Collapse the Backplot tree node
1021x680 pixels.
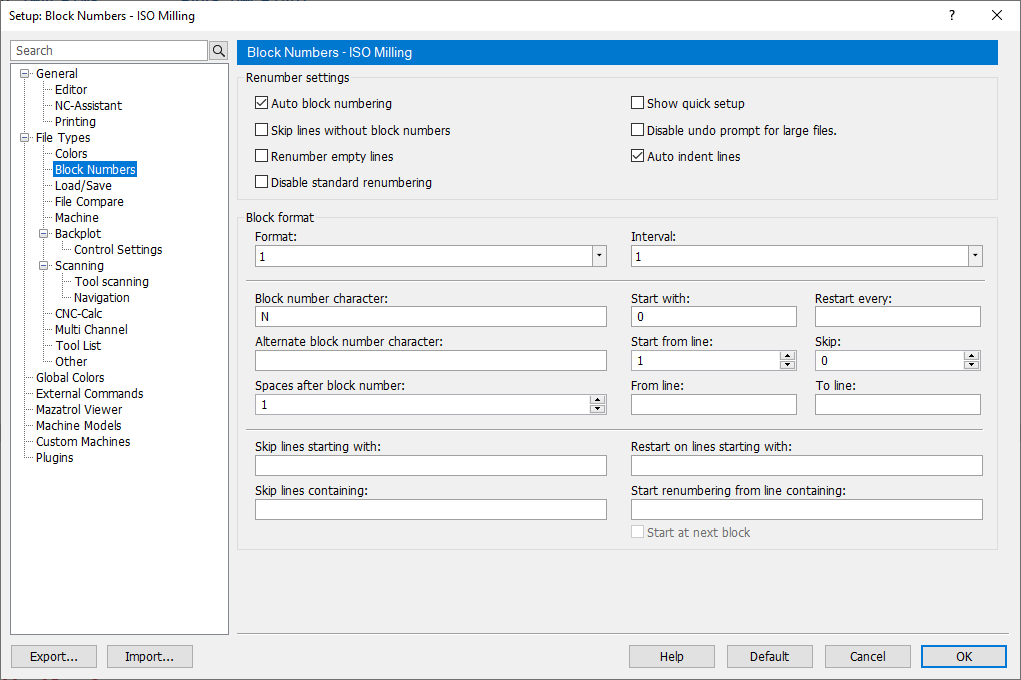click(44, 233)
